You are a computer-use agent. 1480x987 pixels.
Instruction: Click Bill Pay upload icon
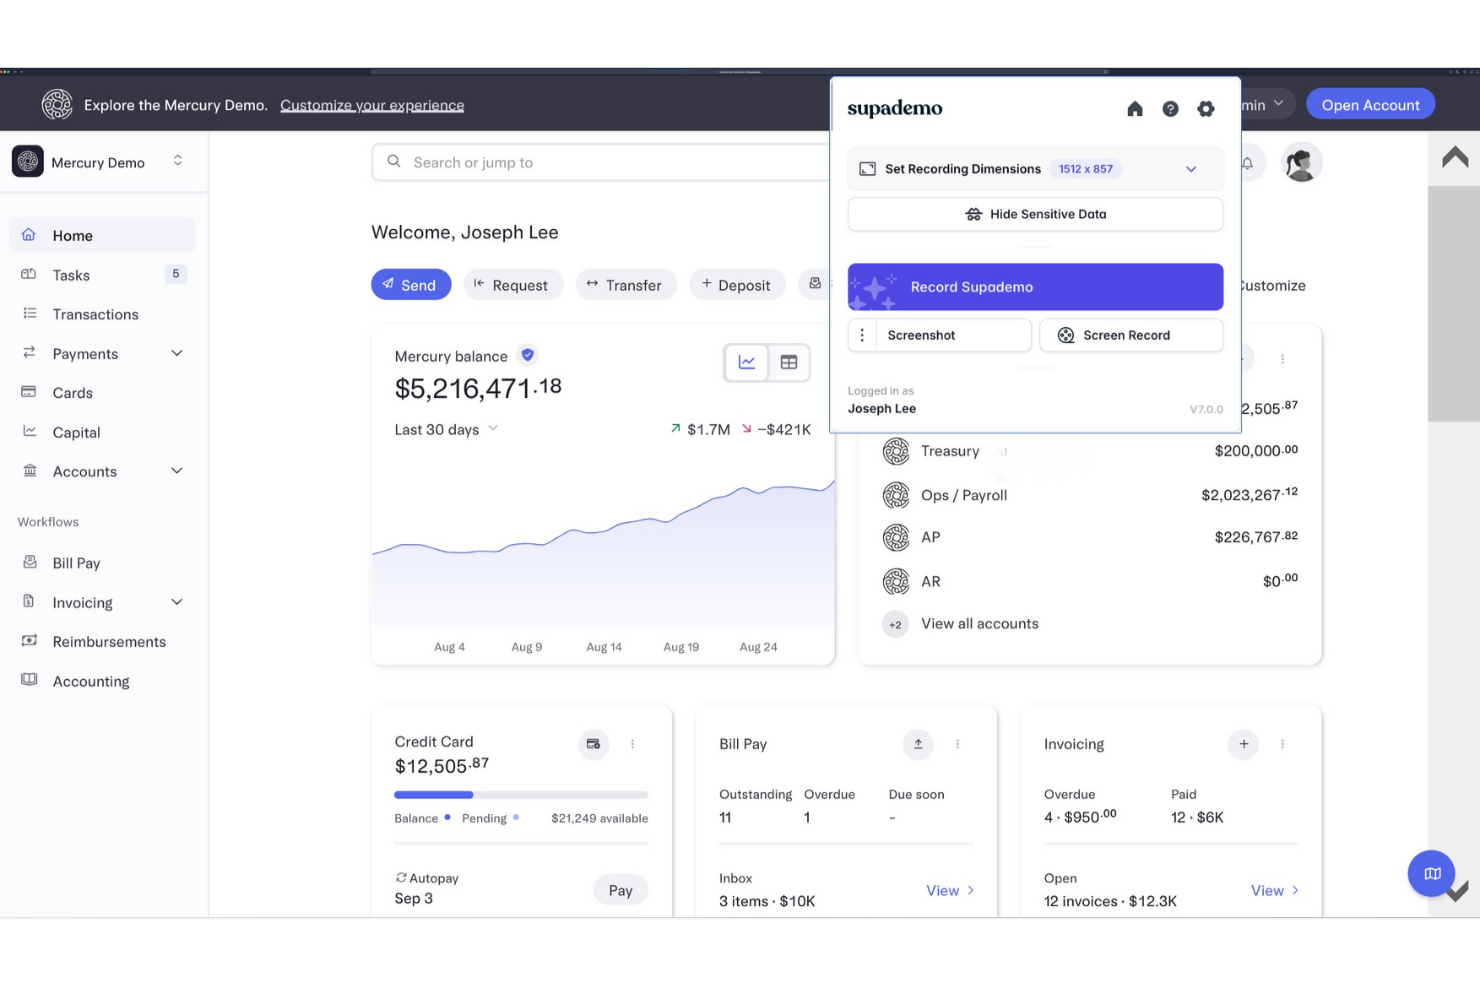pyautogui.click(x=918, y=744)
